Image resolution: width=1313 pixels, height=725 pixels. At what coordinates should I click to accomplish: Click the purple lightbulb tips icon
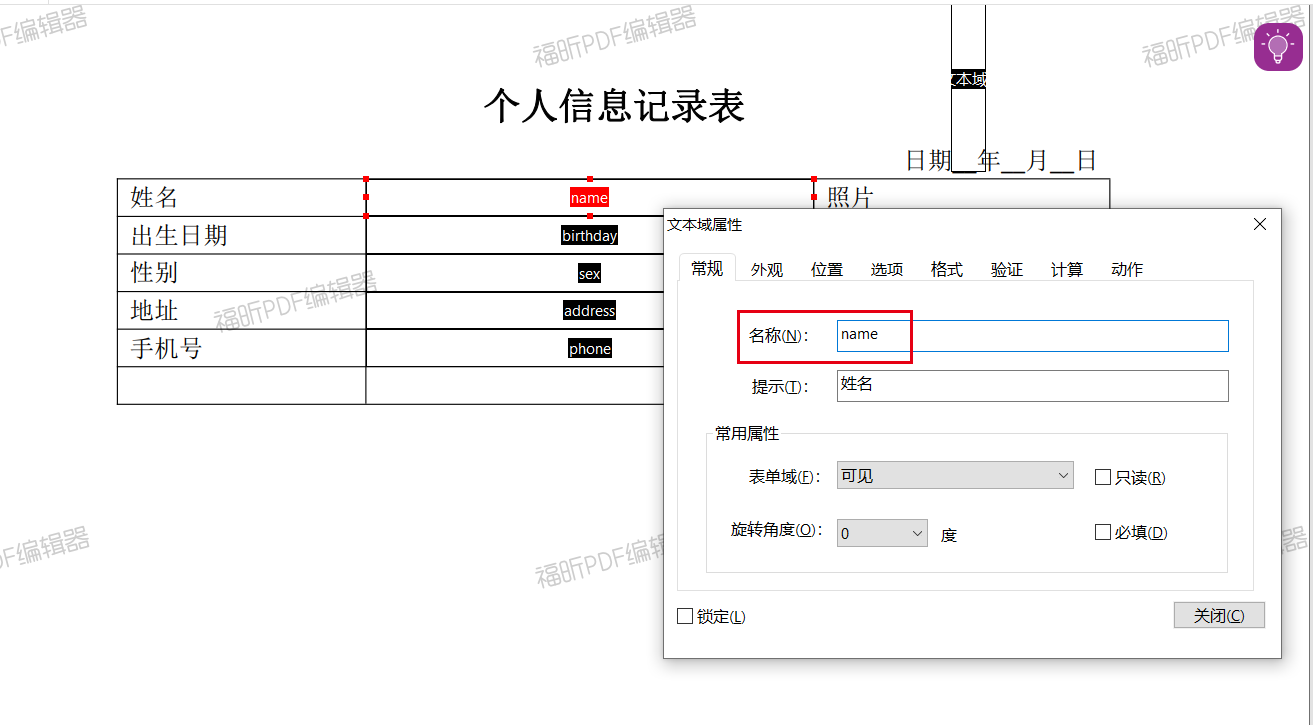[x=1278, y=47]
